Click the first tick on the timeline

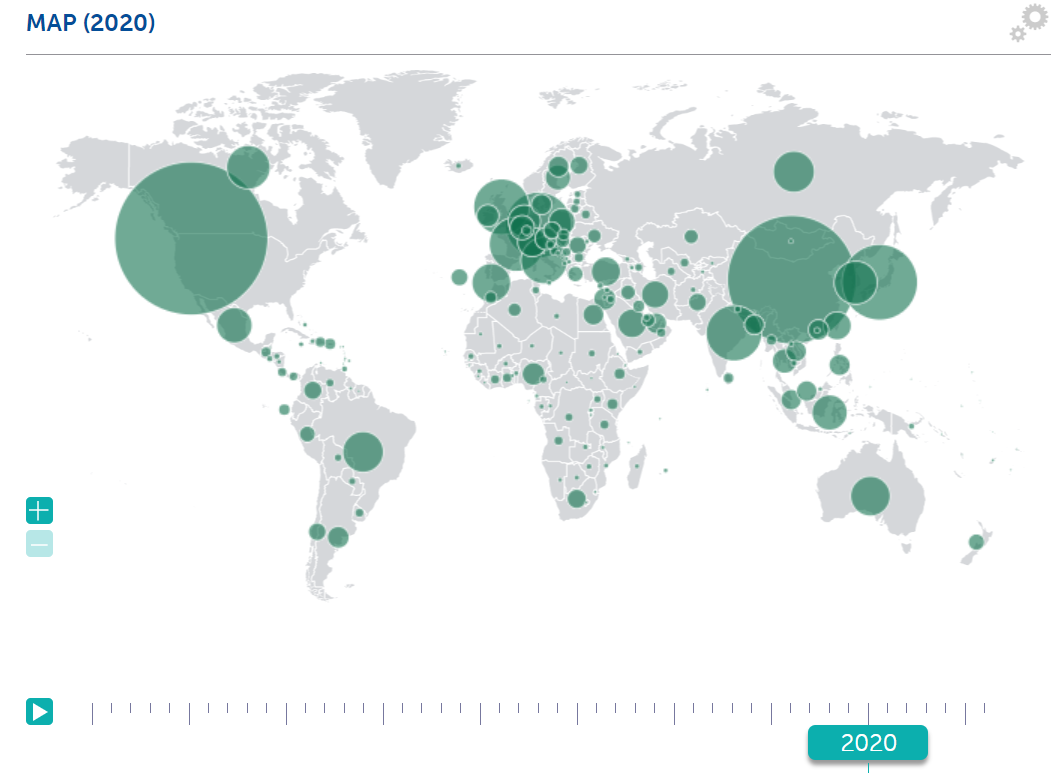click(x=93, y=712)
